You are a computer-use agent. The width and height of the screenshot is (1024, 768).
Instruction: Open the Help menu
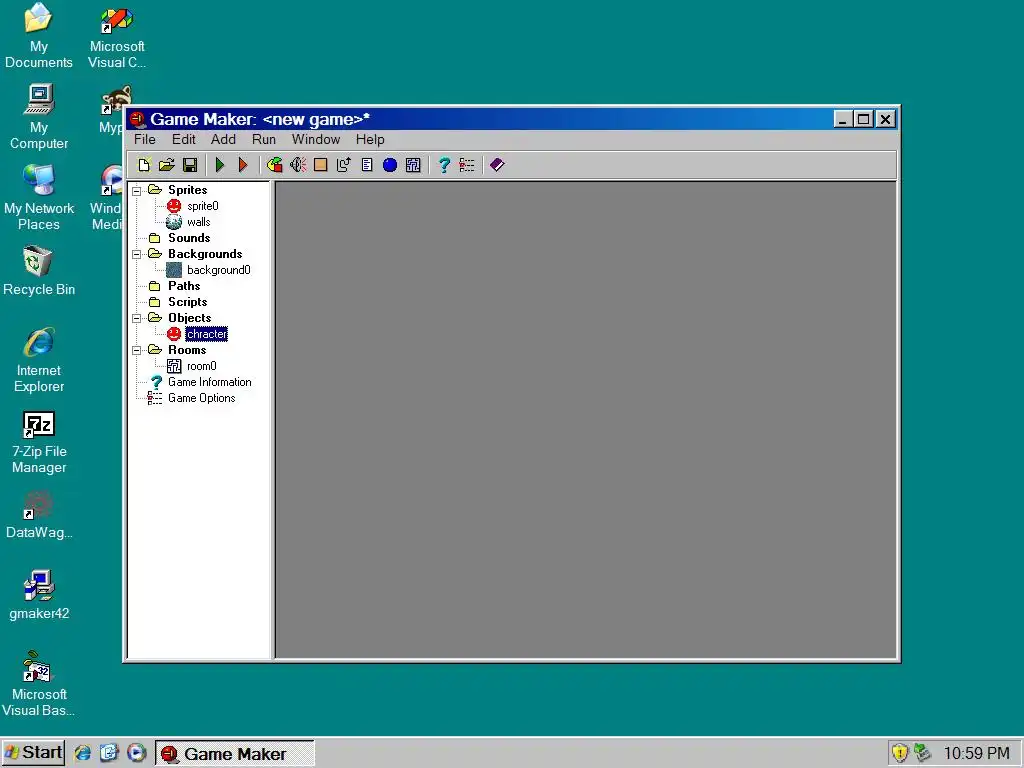click(370, 139)
